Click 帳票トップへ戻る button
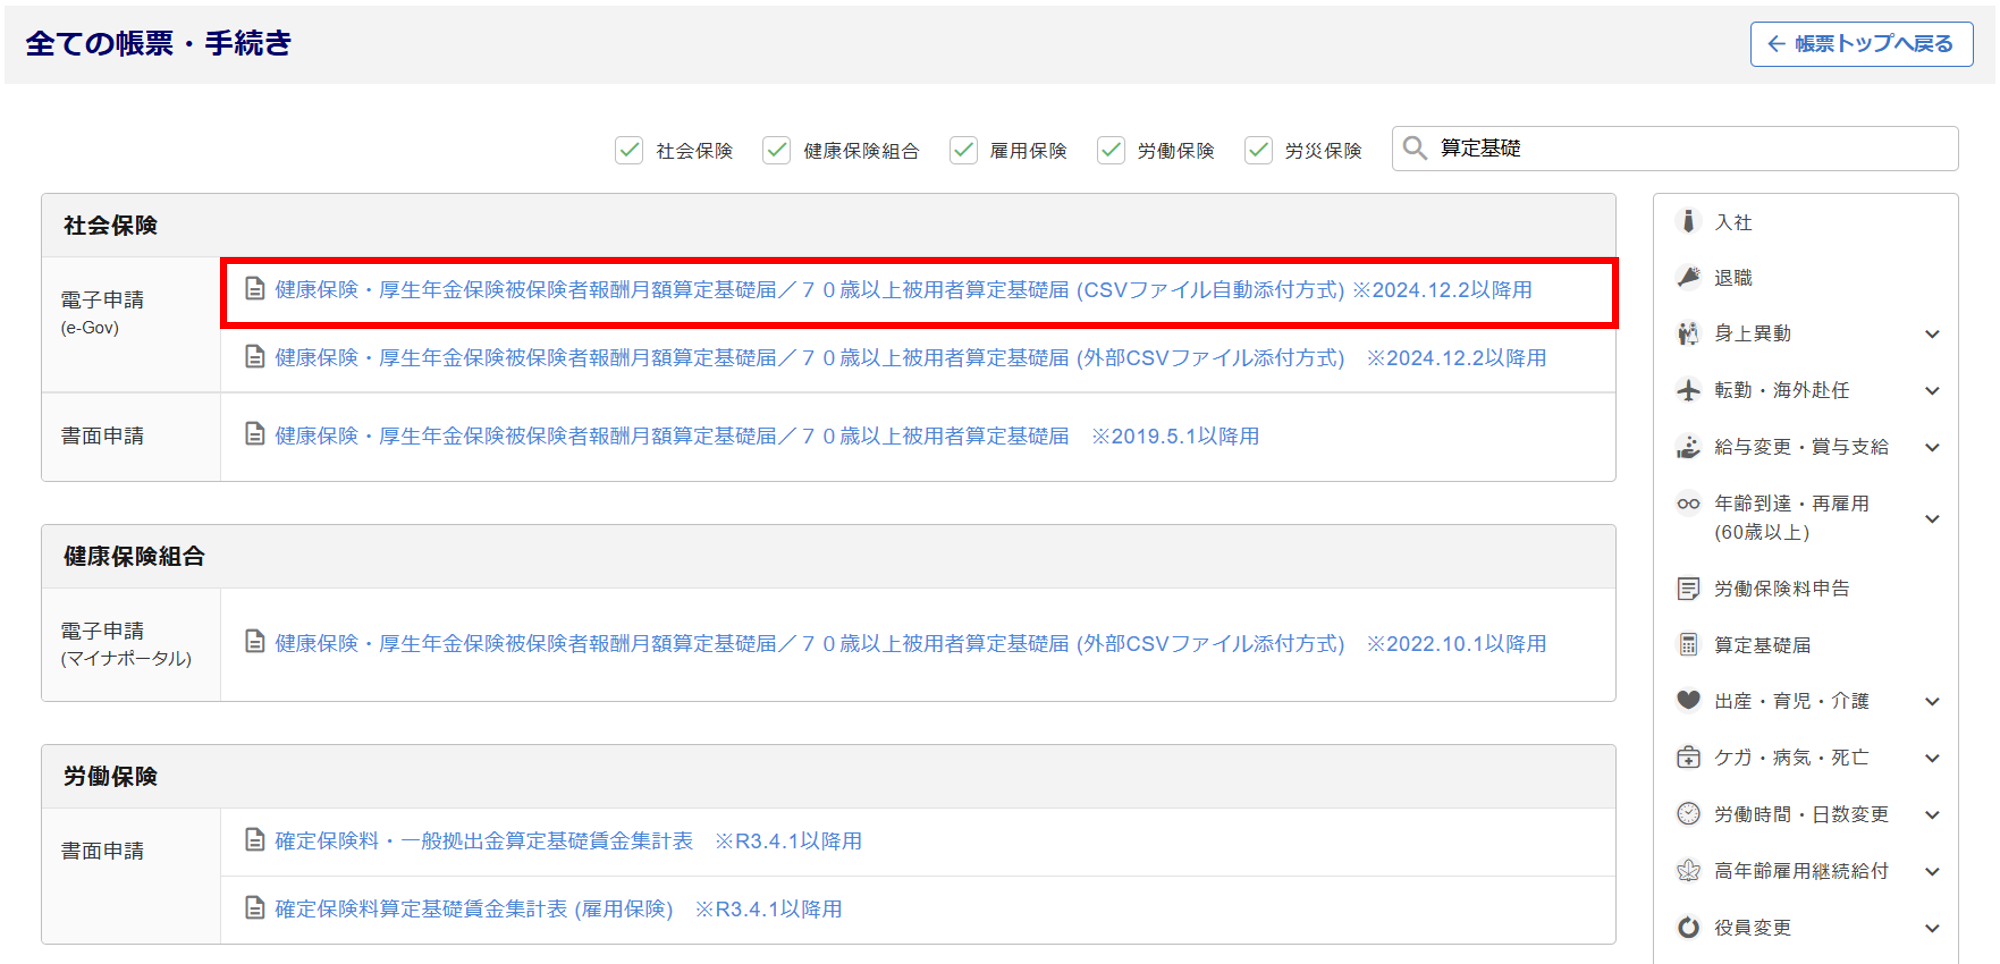This screenshot has height=964, width=2000. pyautogui.click(x=1861, y=44)
